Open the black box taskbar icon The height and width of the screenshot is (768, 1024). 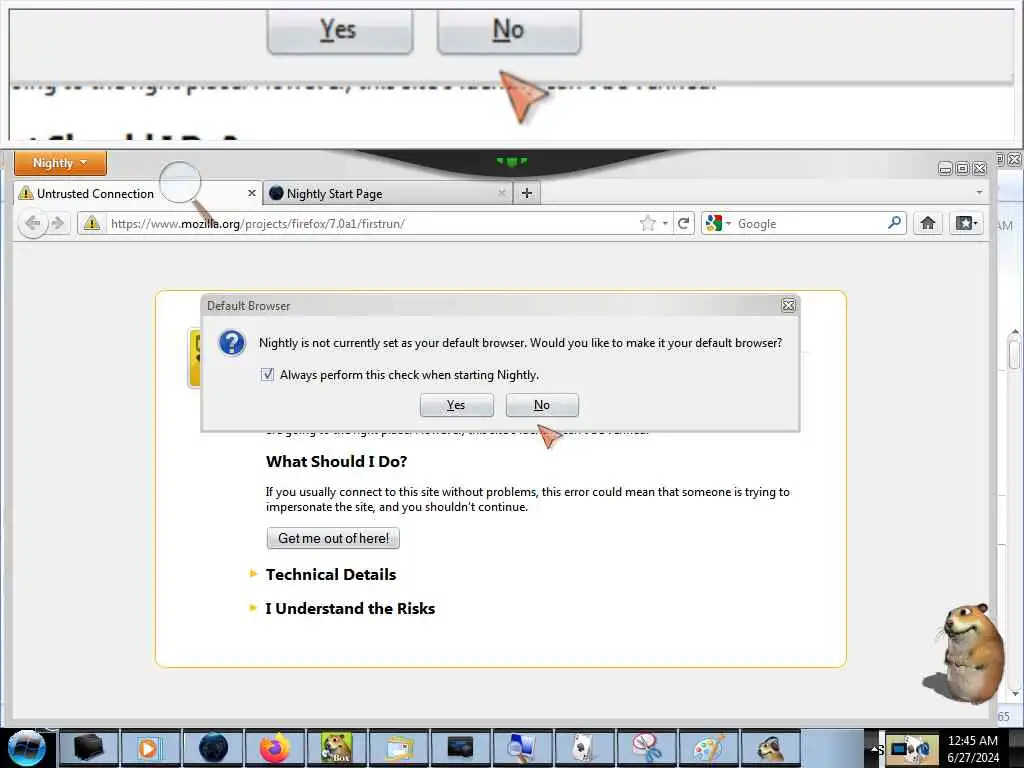pos(88,748)
